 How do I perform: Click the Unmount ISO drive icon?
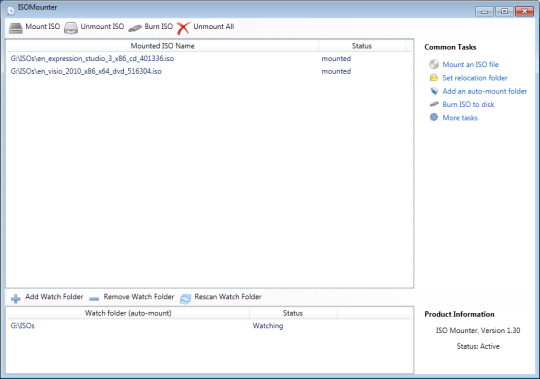coord(71,28)
